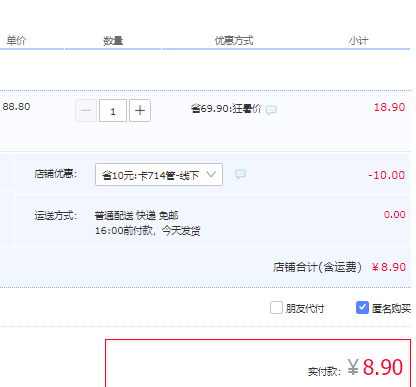Click the 匿名购买 label text
The height and width of the screenshot is (387, 416).
point(391,309)
